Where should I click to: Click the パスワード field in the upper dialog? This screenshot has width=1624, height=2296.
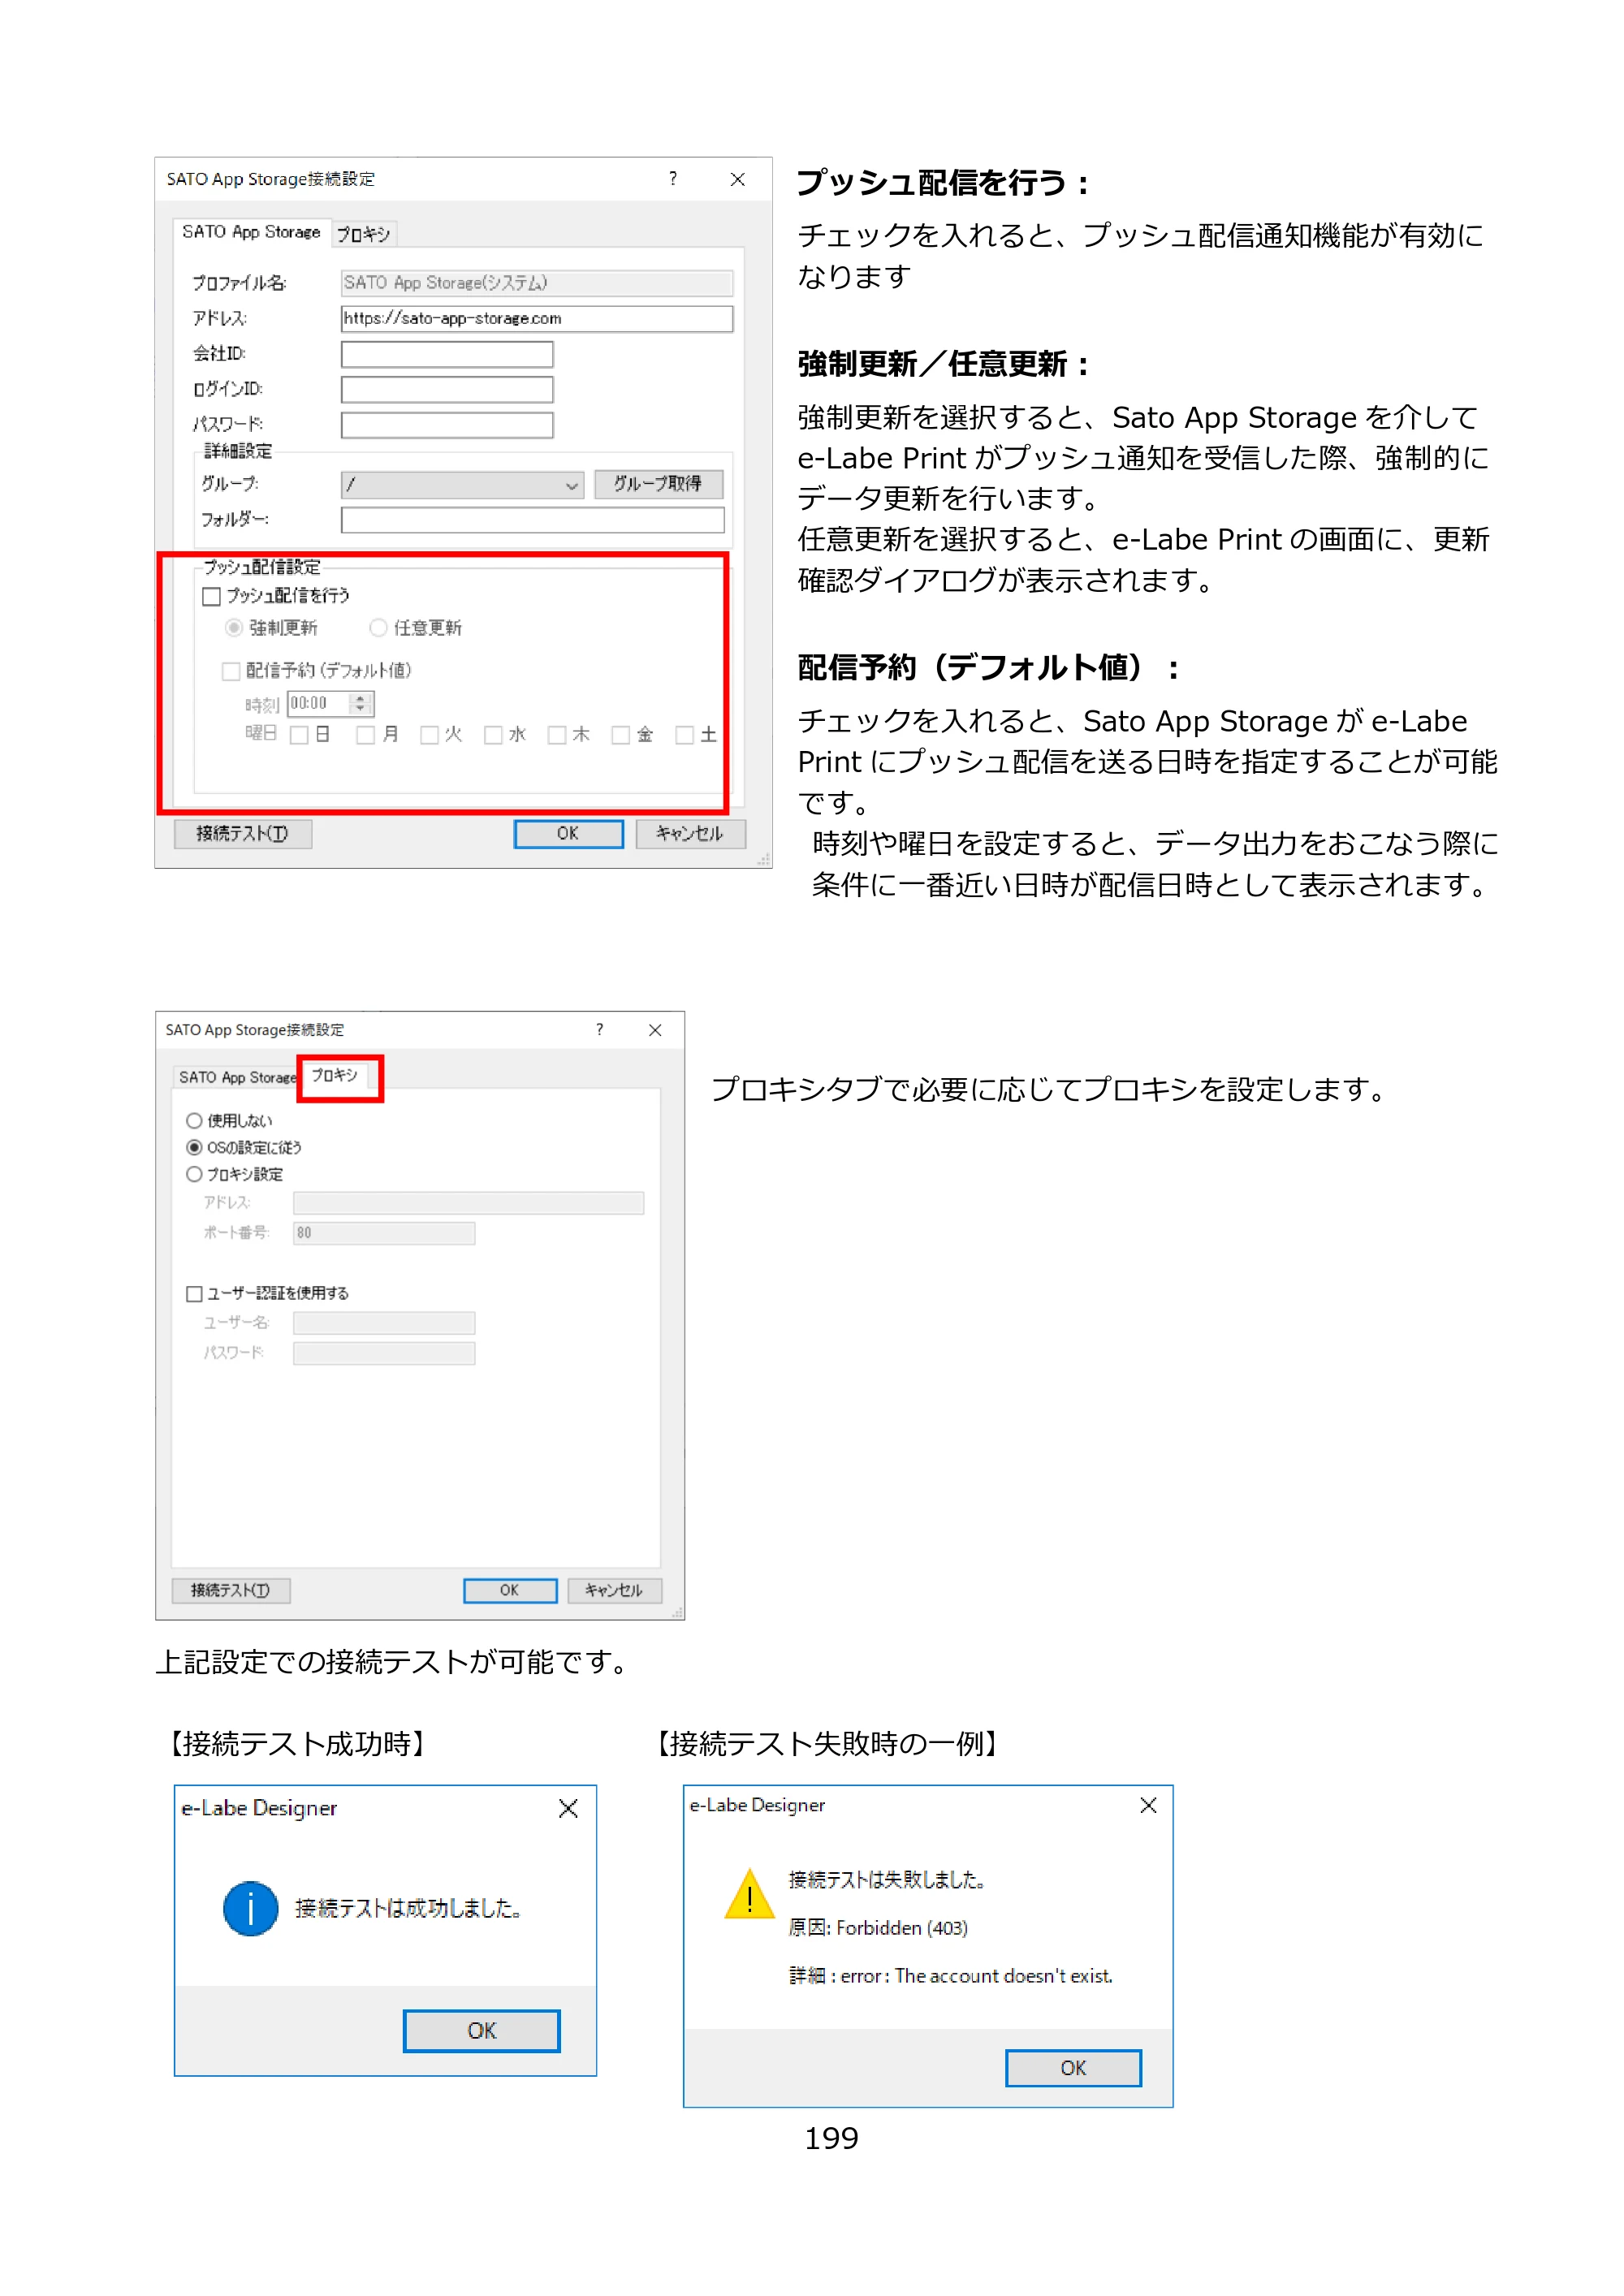click(447, 425)
